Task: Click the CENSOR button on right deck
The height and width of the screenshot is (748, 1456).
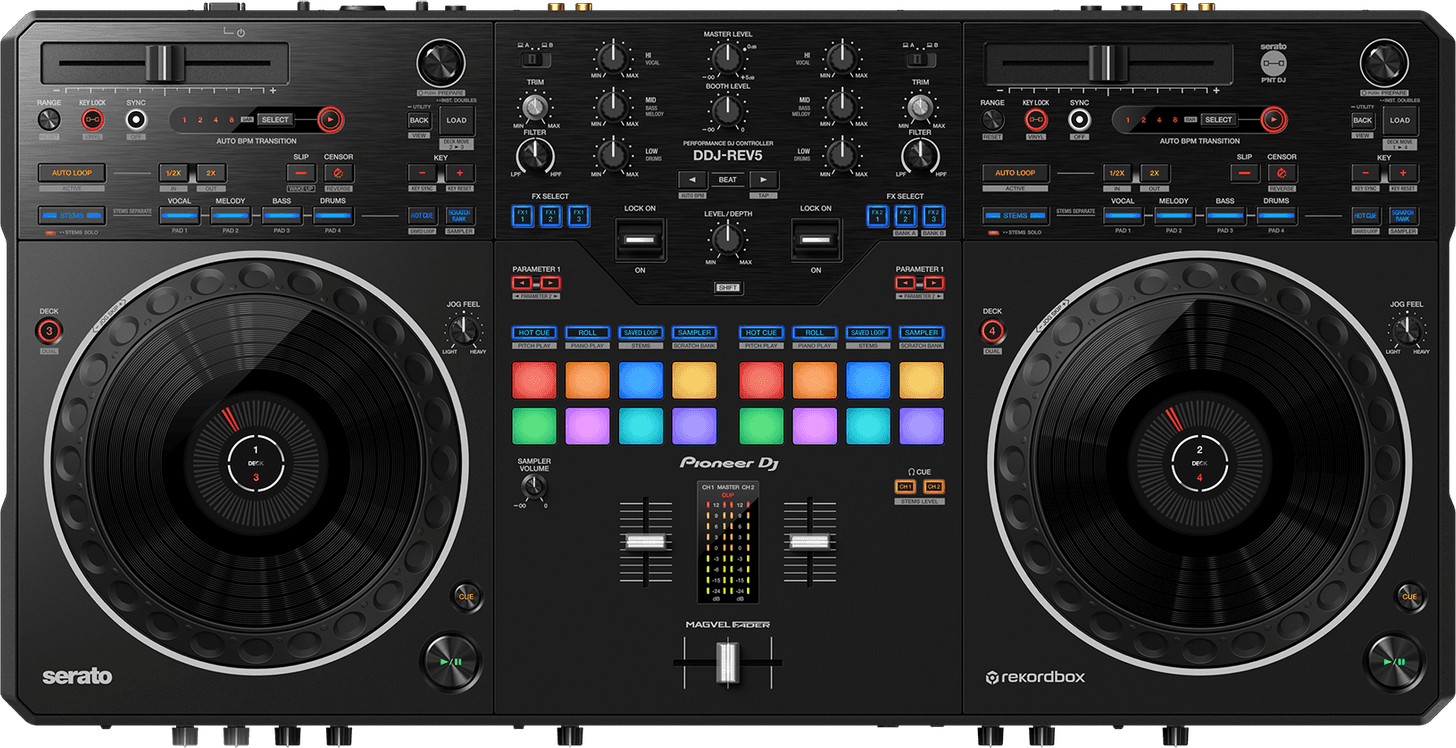Action: coord(1282,173)
